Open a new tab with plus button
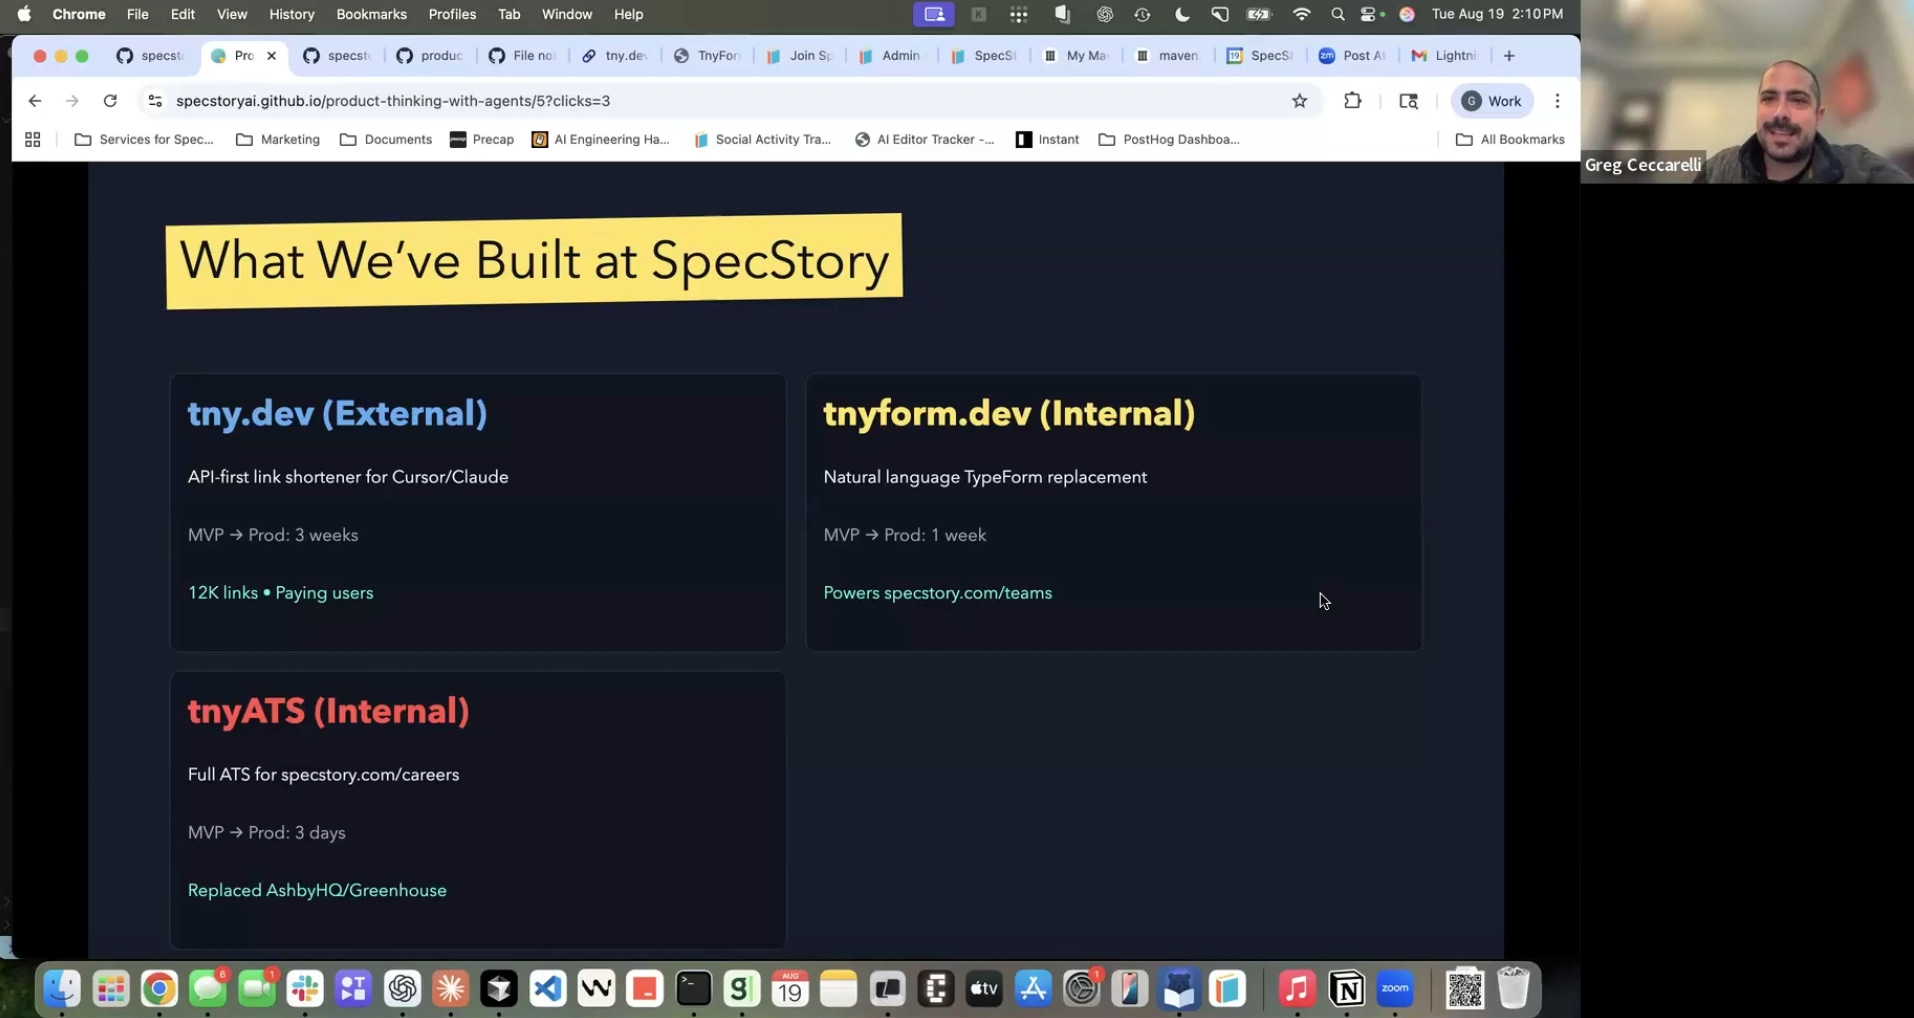 click(x=1509, y=56)
